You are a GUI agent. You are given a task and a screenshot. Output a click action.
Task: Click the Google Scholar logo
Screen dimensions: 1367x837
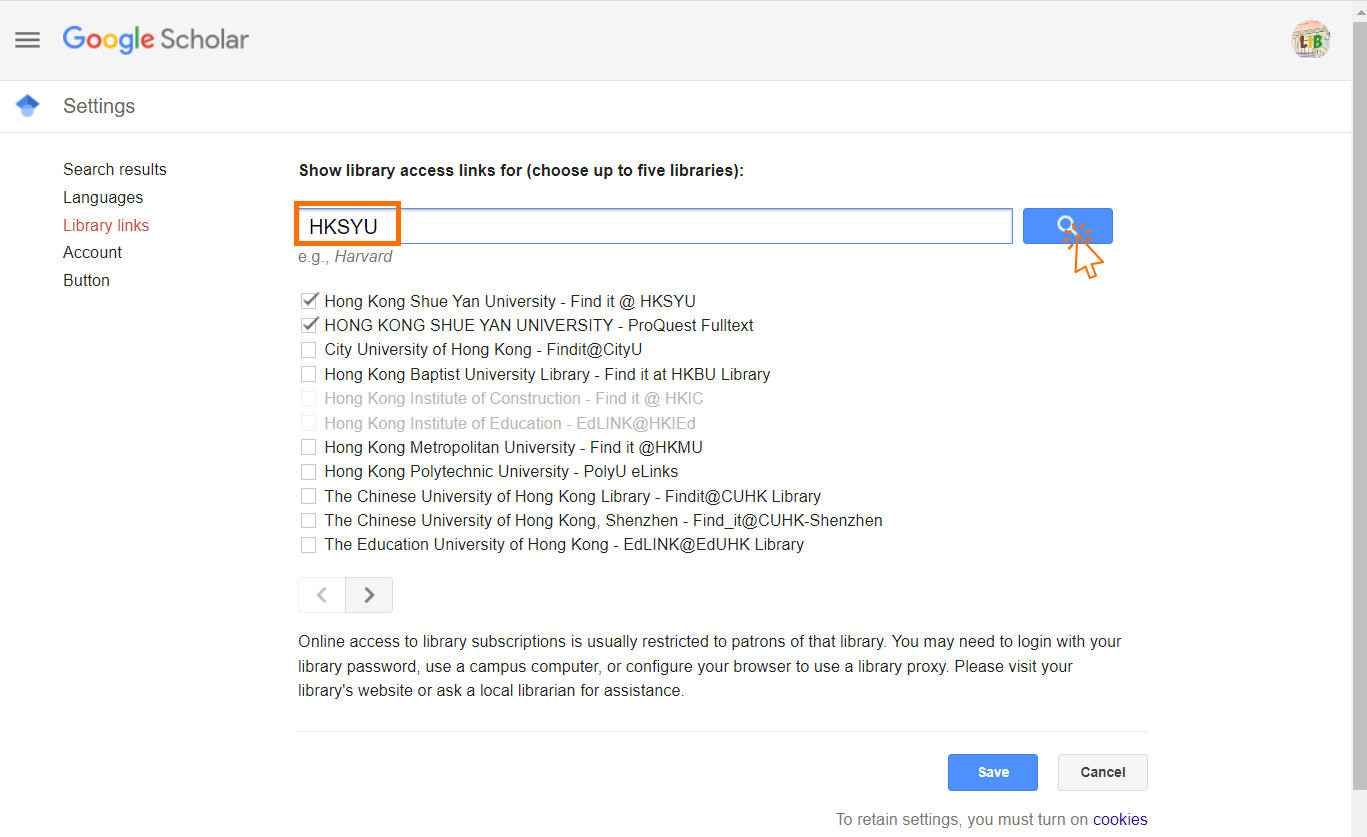point(156,40)
